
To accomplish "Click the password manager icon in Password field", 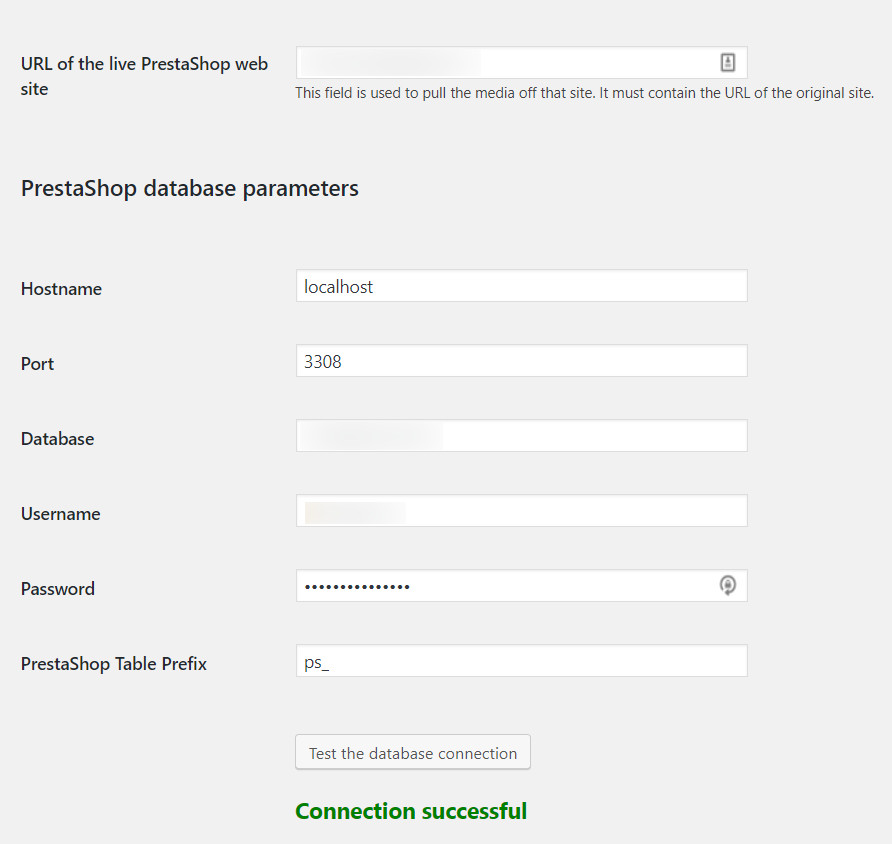I will [x=728, y=585].
